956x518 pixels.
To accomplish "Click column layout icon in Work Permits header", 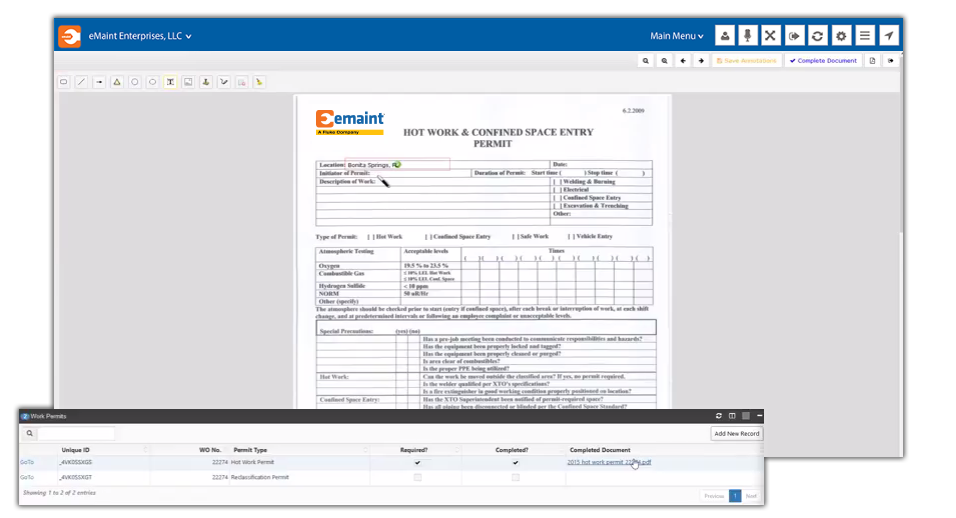I will (732, 416).
